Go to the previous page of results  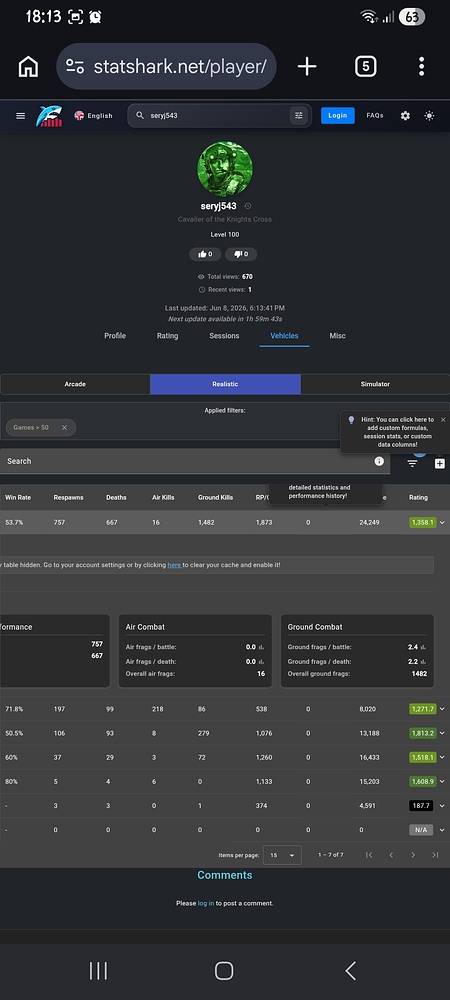pos(391,855)
